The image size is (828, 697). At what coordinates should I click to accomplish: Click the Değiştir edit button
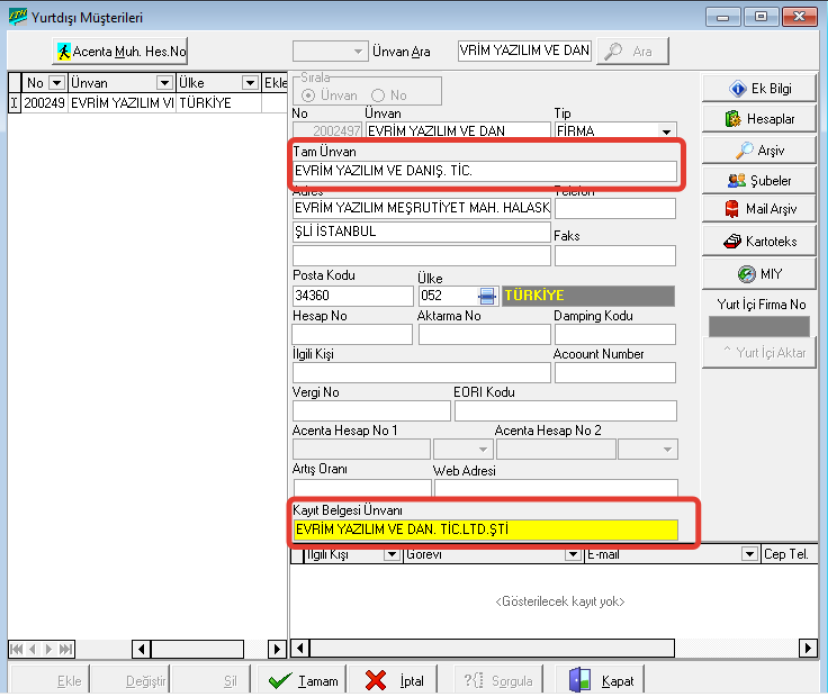click(131, 681)
